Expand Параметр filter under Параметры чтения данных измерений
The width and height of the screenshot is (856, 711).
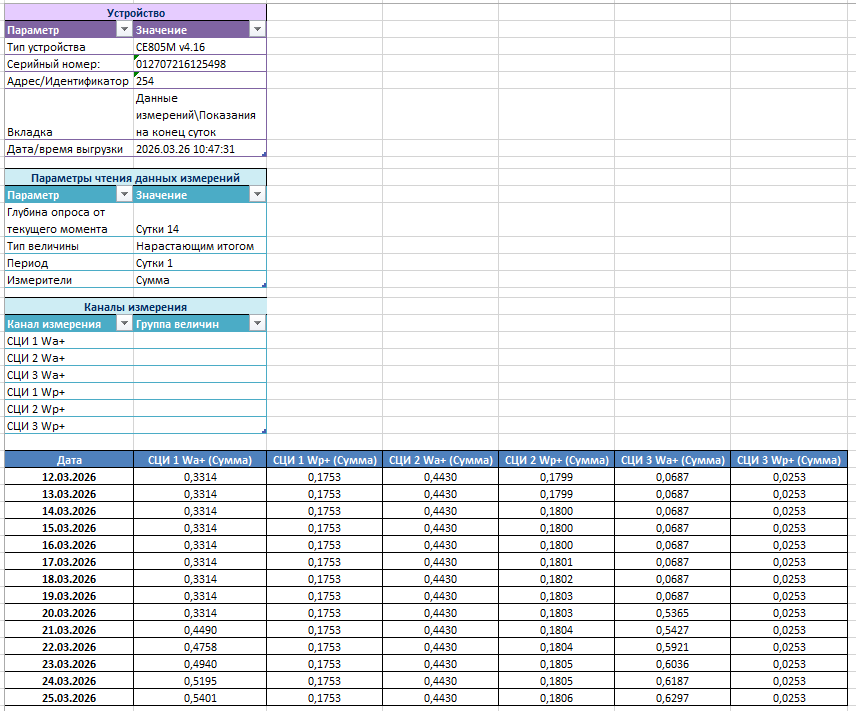pos(124,195)
